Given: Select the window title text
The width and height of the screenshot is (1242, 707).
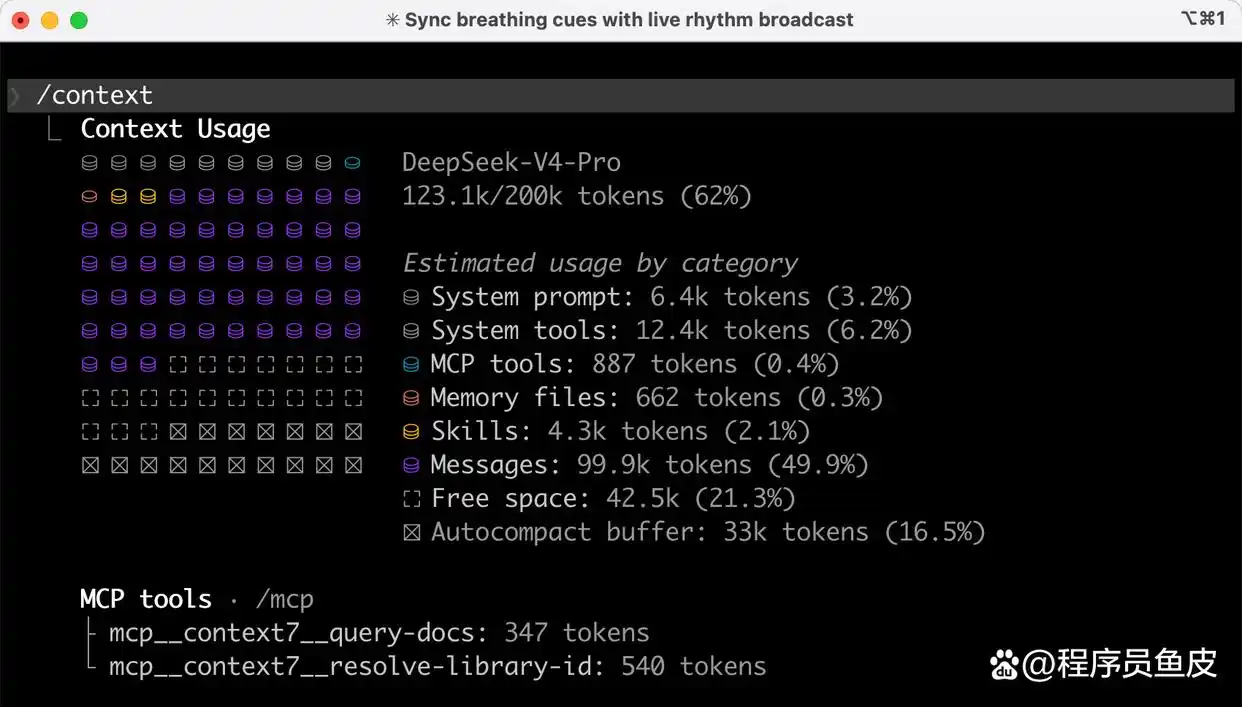Looking at the screenshot, I should 629,20.
